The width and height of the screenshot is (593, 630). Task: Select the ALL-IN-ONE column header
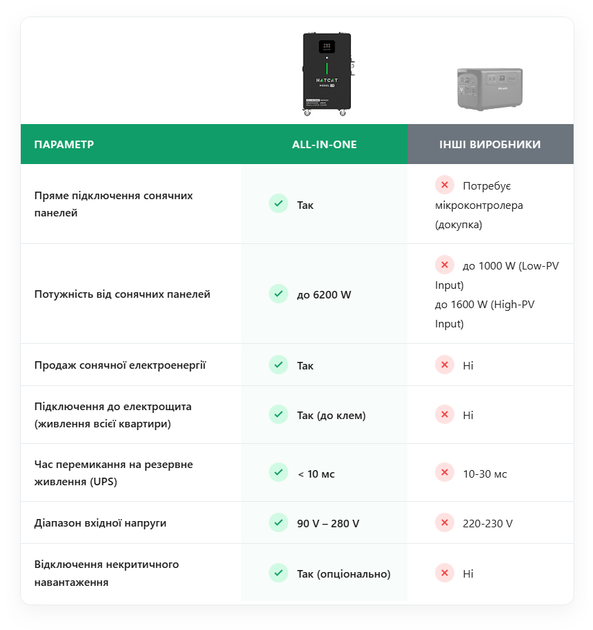324,144
